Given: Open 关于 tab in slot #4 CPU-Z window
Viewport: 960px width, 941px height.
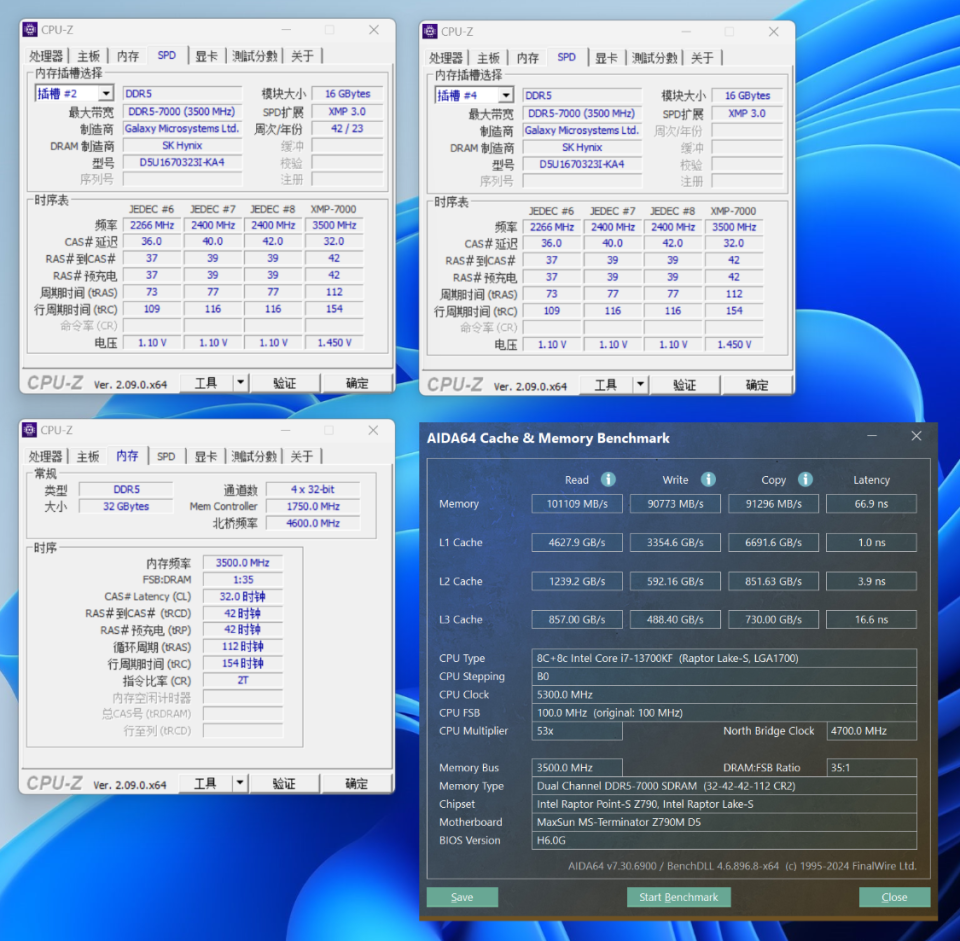Looking at the screenshot, I should [x=702, y=58].
